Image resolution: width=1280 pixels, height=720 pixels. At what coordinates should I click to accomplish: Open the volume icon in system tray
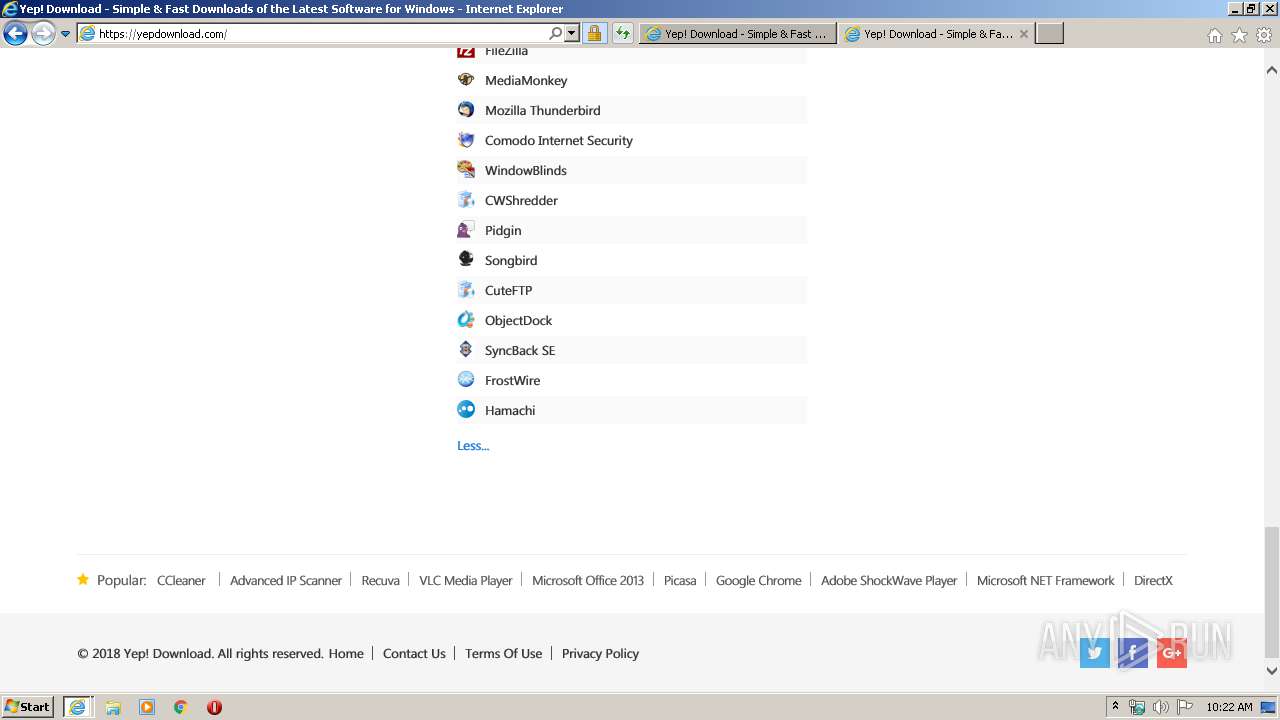coord(1160,707)
